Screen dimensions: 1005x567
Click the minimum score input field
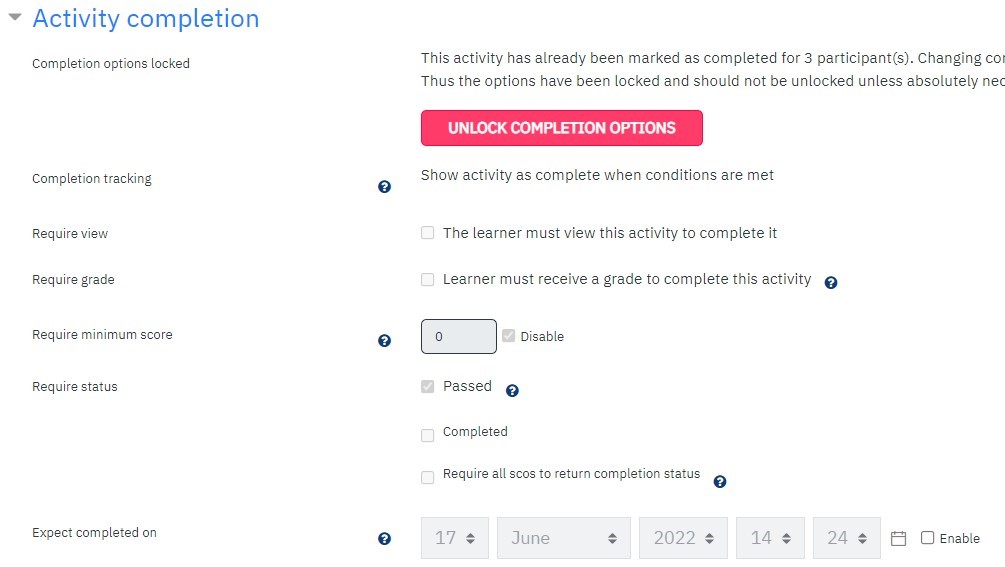tap(459, 336)
